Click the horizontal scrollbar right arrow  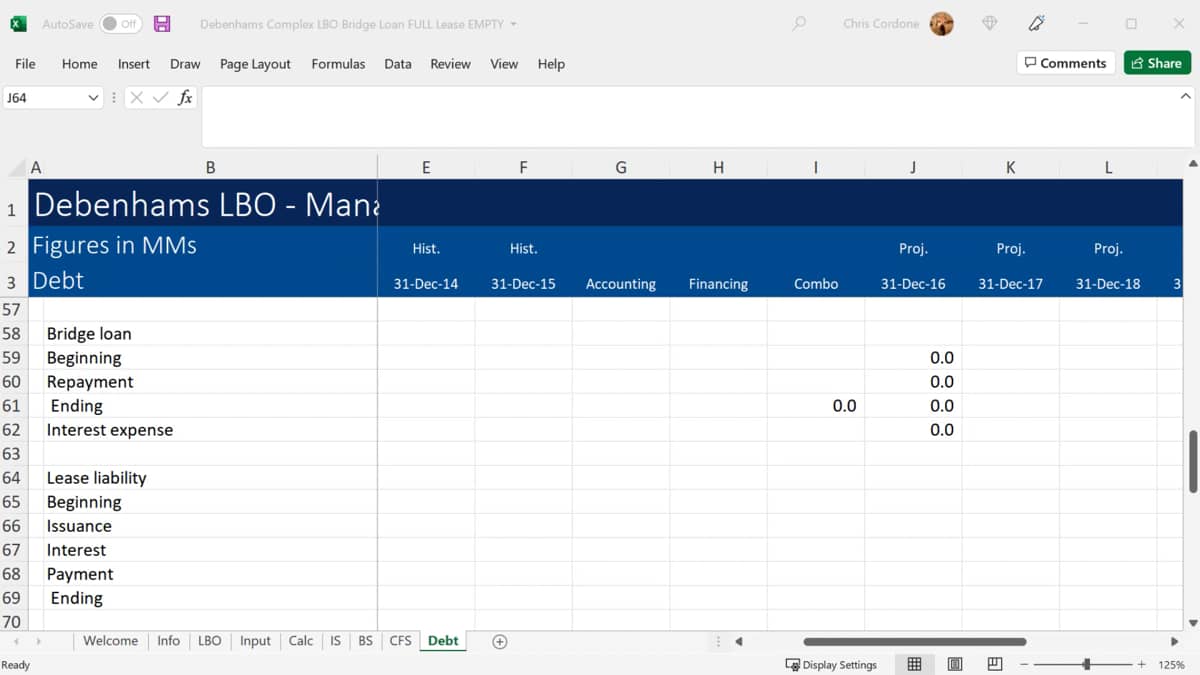(1174, 642)
